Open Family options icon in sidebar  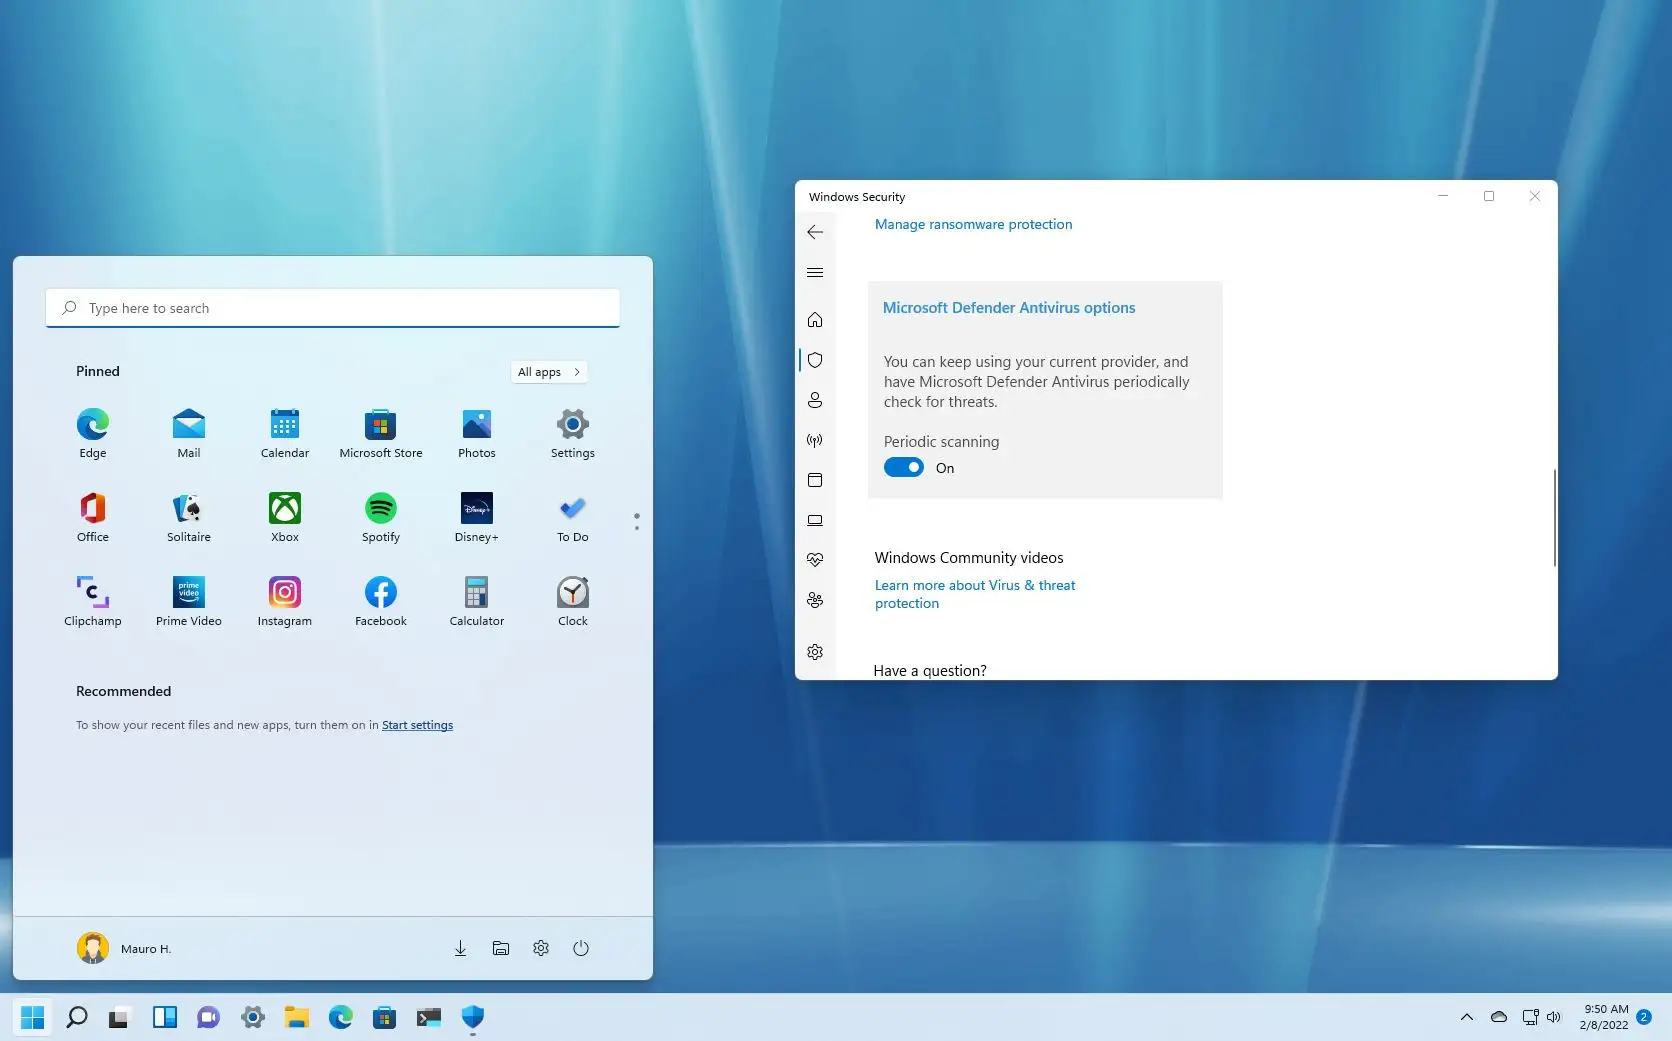(815, 600)
